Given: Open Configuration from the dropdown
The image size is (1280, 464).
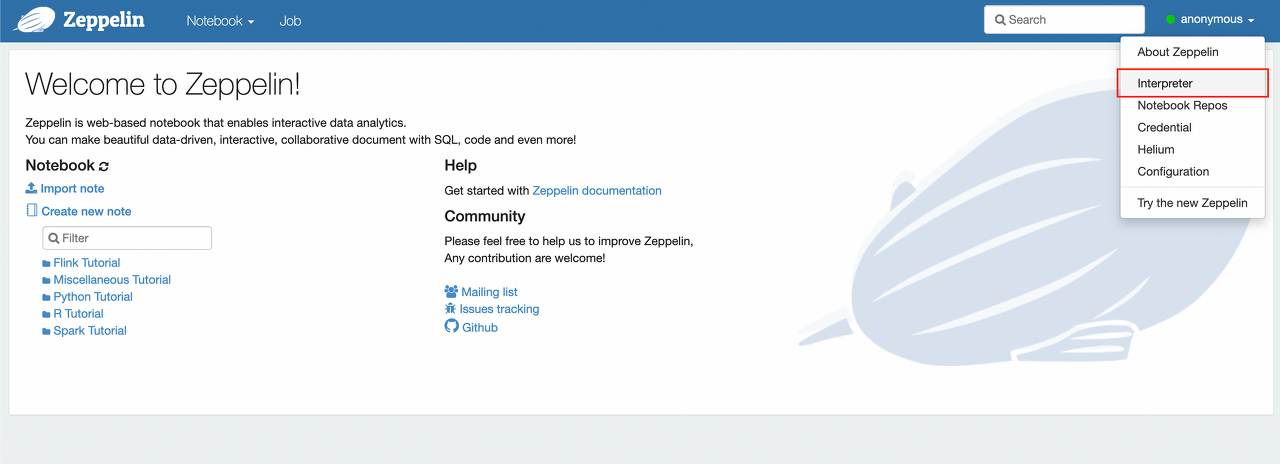Looking at the screenshot, I should [1192, 171].
